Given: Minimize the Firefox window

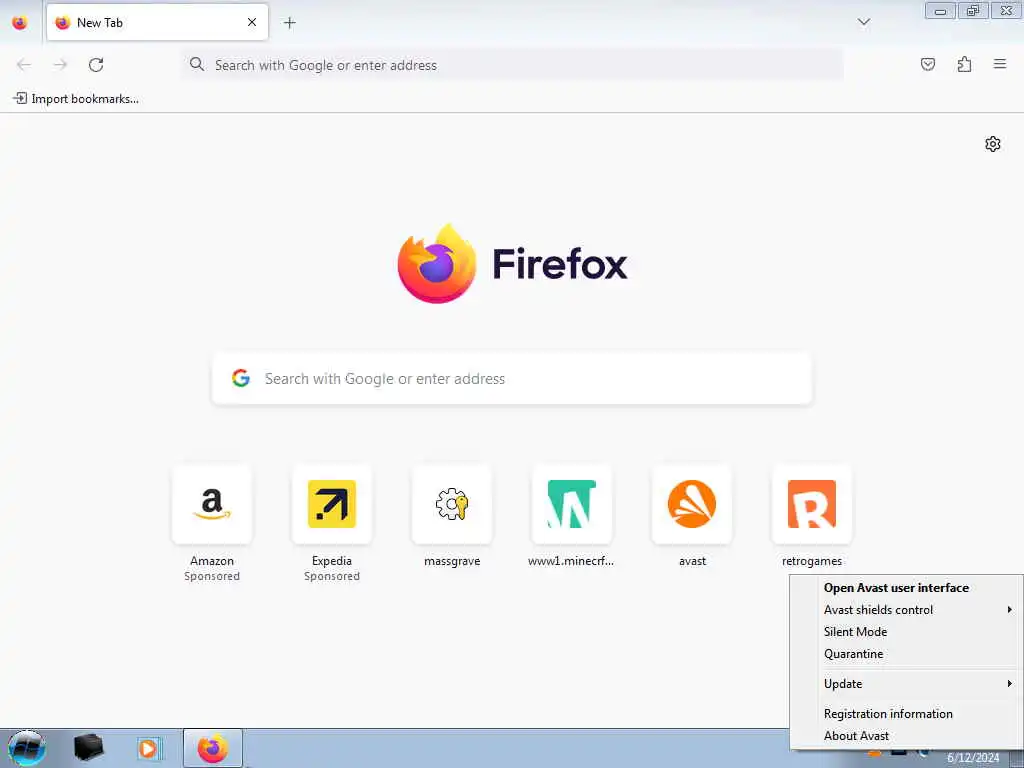Looking at the screenshot, I should 940,11.
